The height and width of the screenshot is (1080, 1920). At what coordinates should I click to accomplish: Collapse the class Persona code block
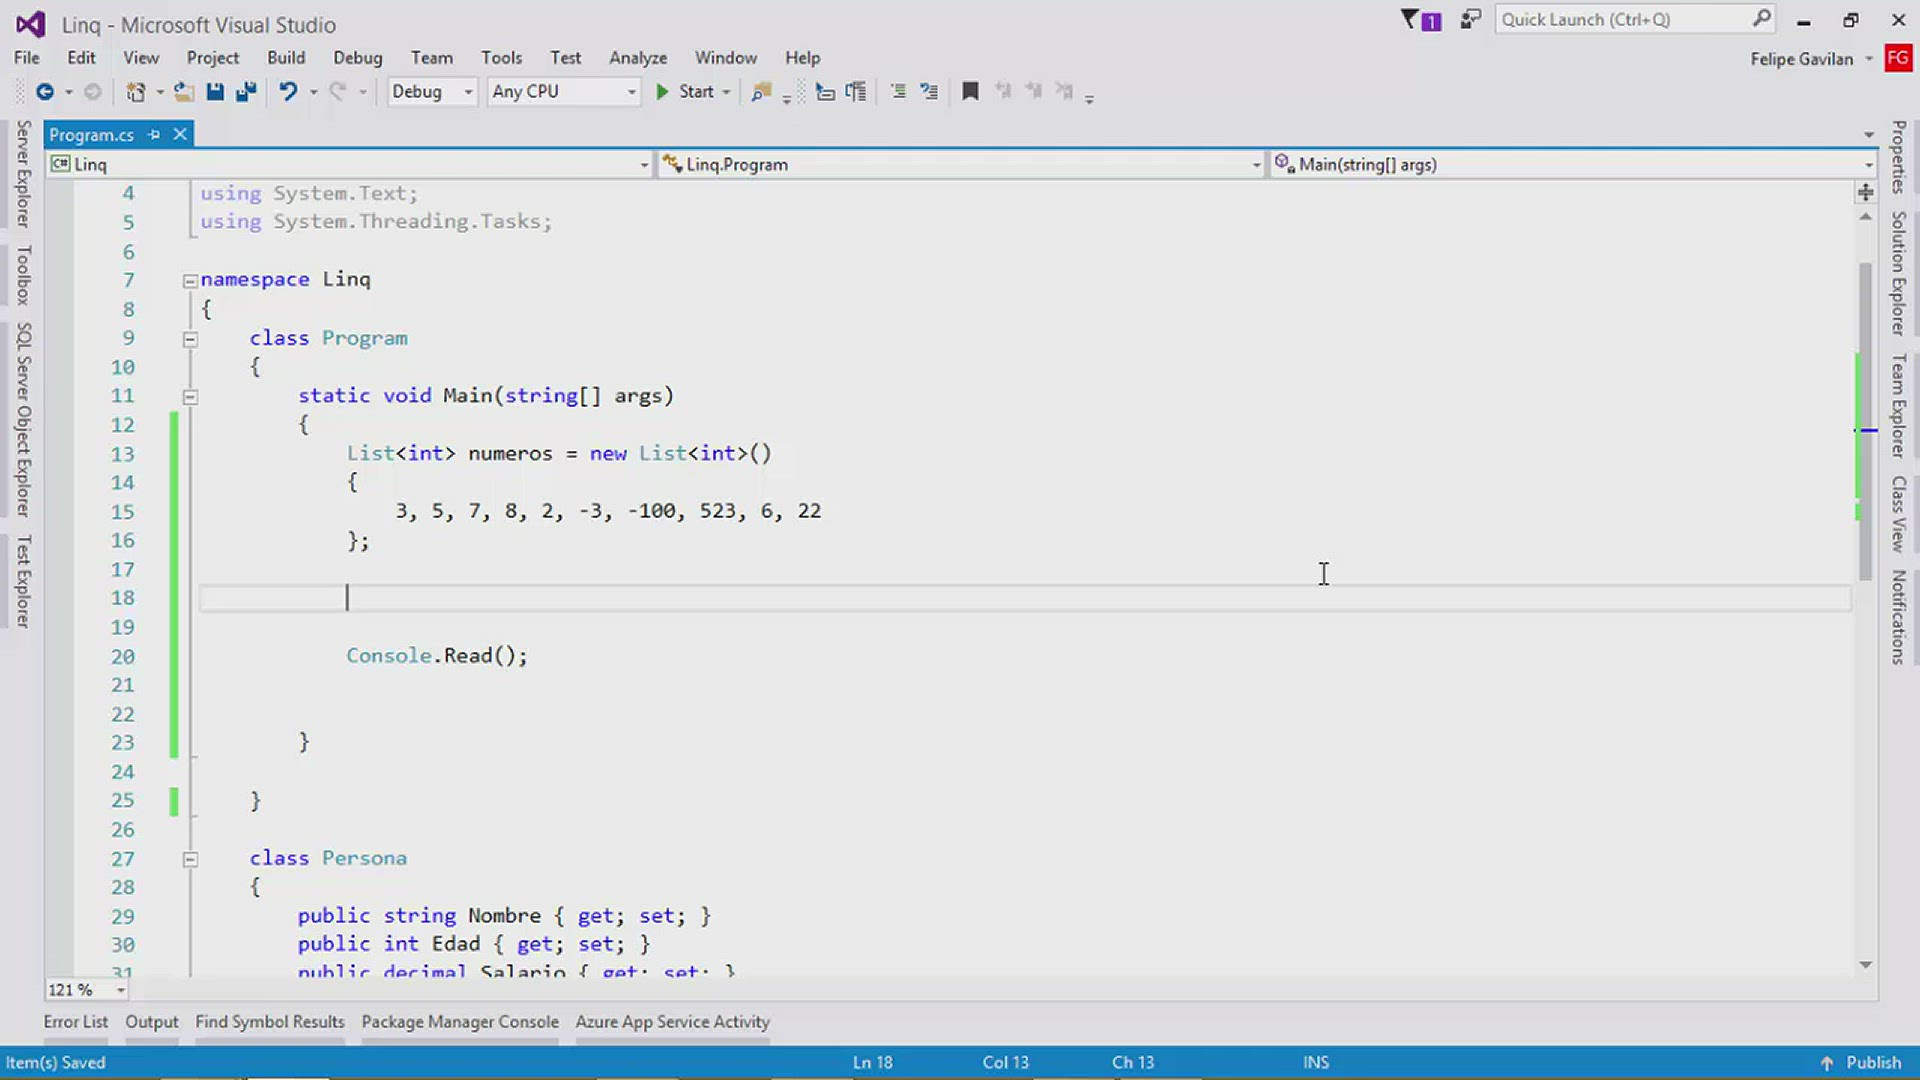pos(190,859)
